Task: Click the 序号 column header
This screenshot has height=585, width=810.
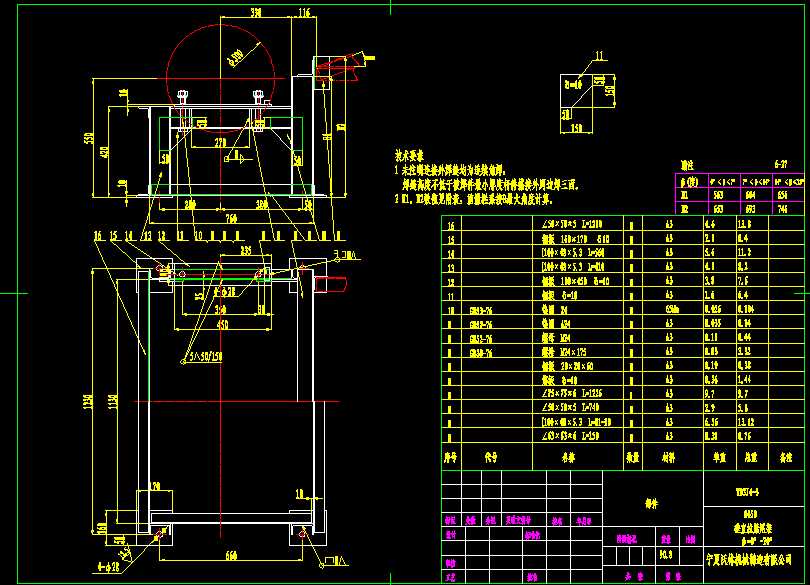Action: [450, 457]
